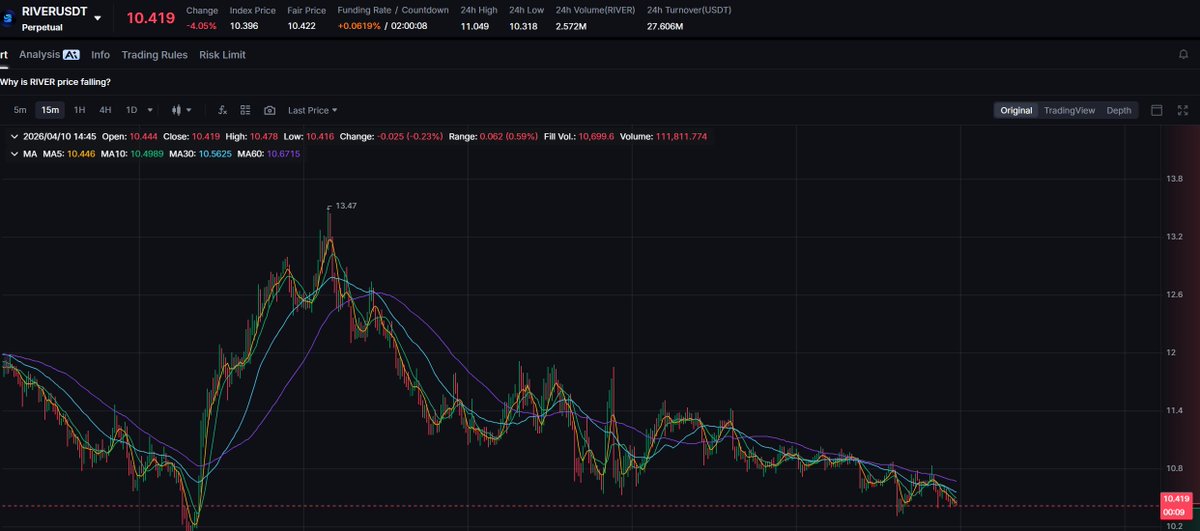Select the 5m timeframe

(20, 110)
